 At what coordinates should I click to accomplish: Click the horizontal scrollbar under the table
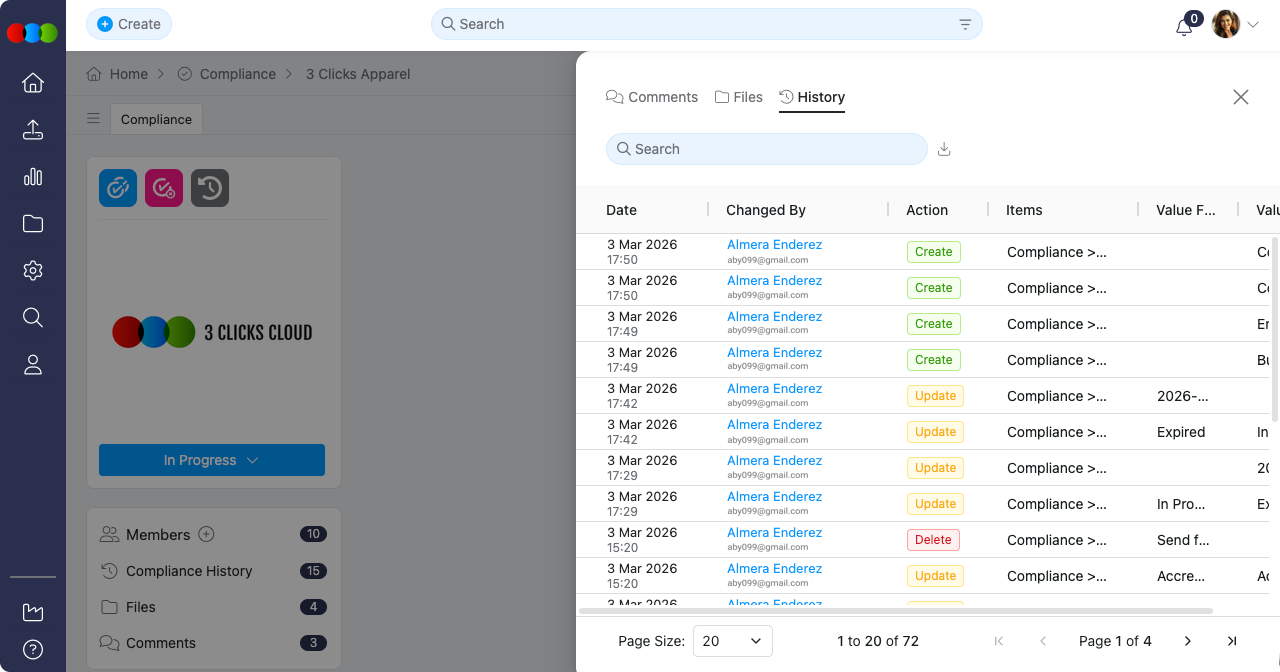coord(895,610)
